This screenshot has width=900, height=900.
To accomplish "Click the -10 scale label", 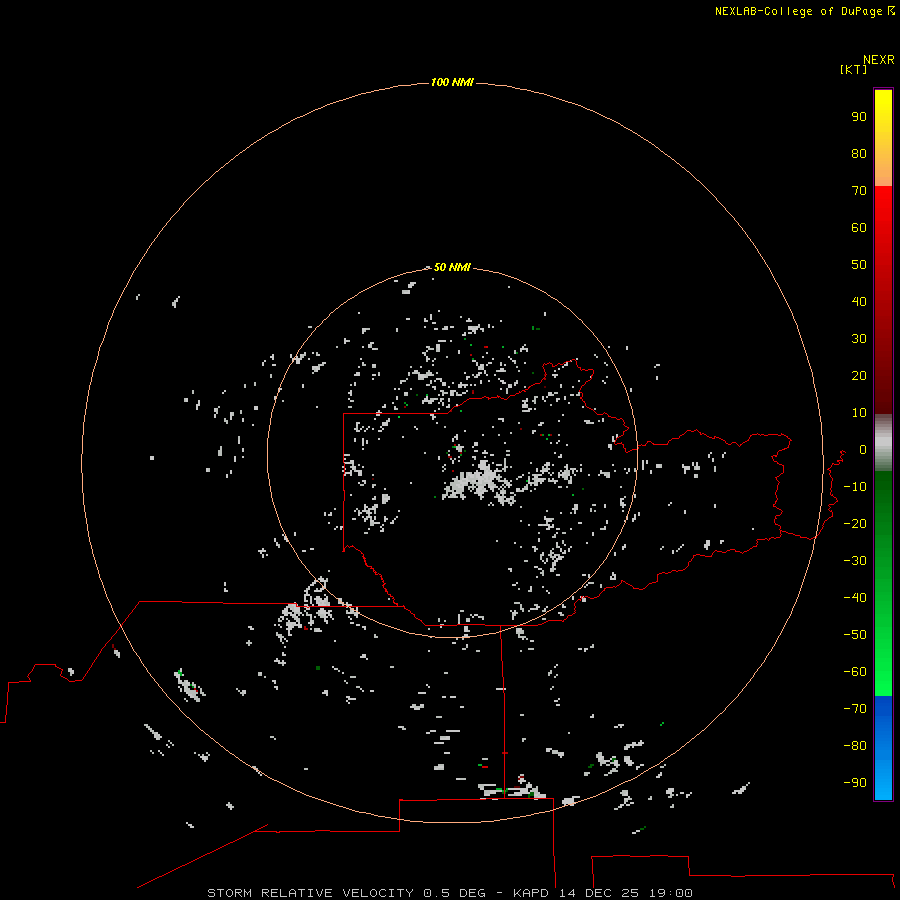I will pyautogui.click(x=855, y=487).
